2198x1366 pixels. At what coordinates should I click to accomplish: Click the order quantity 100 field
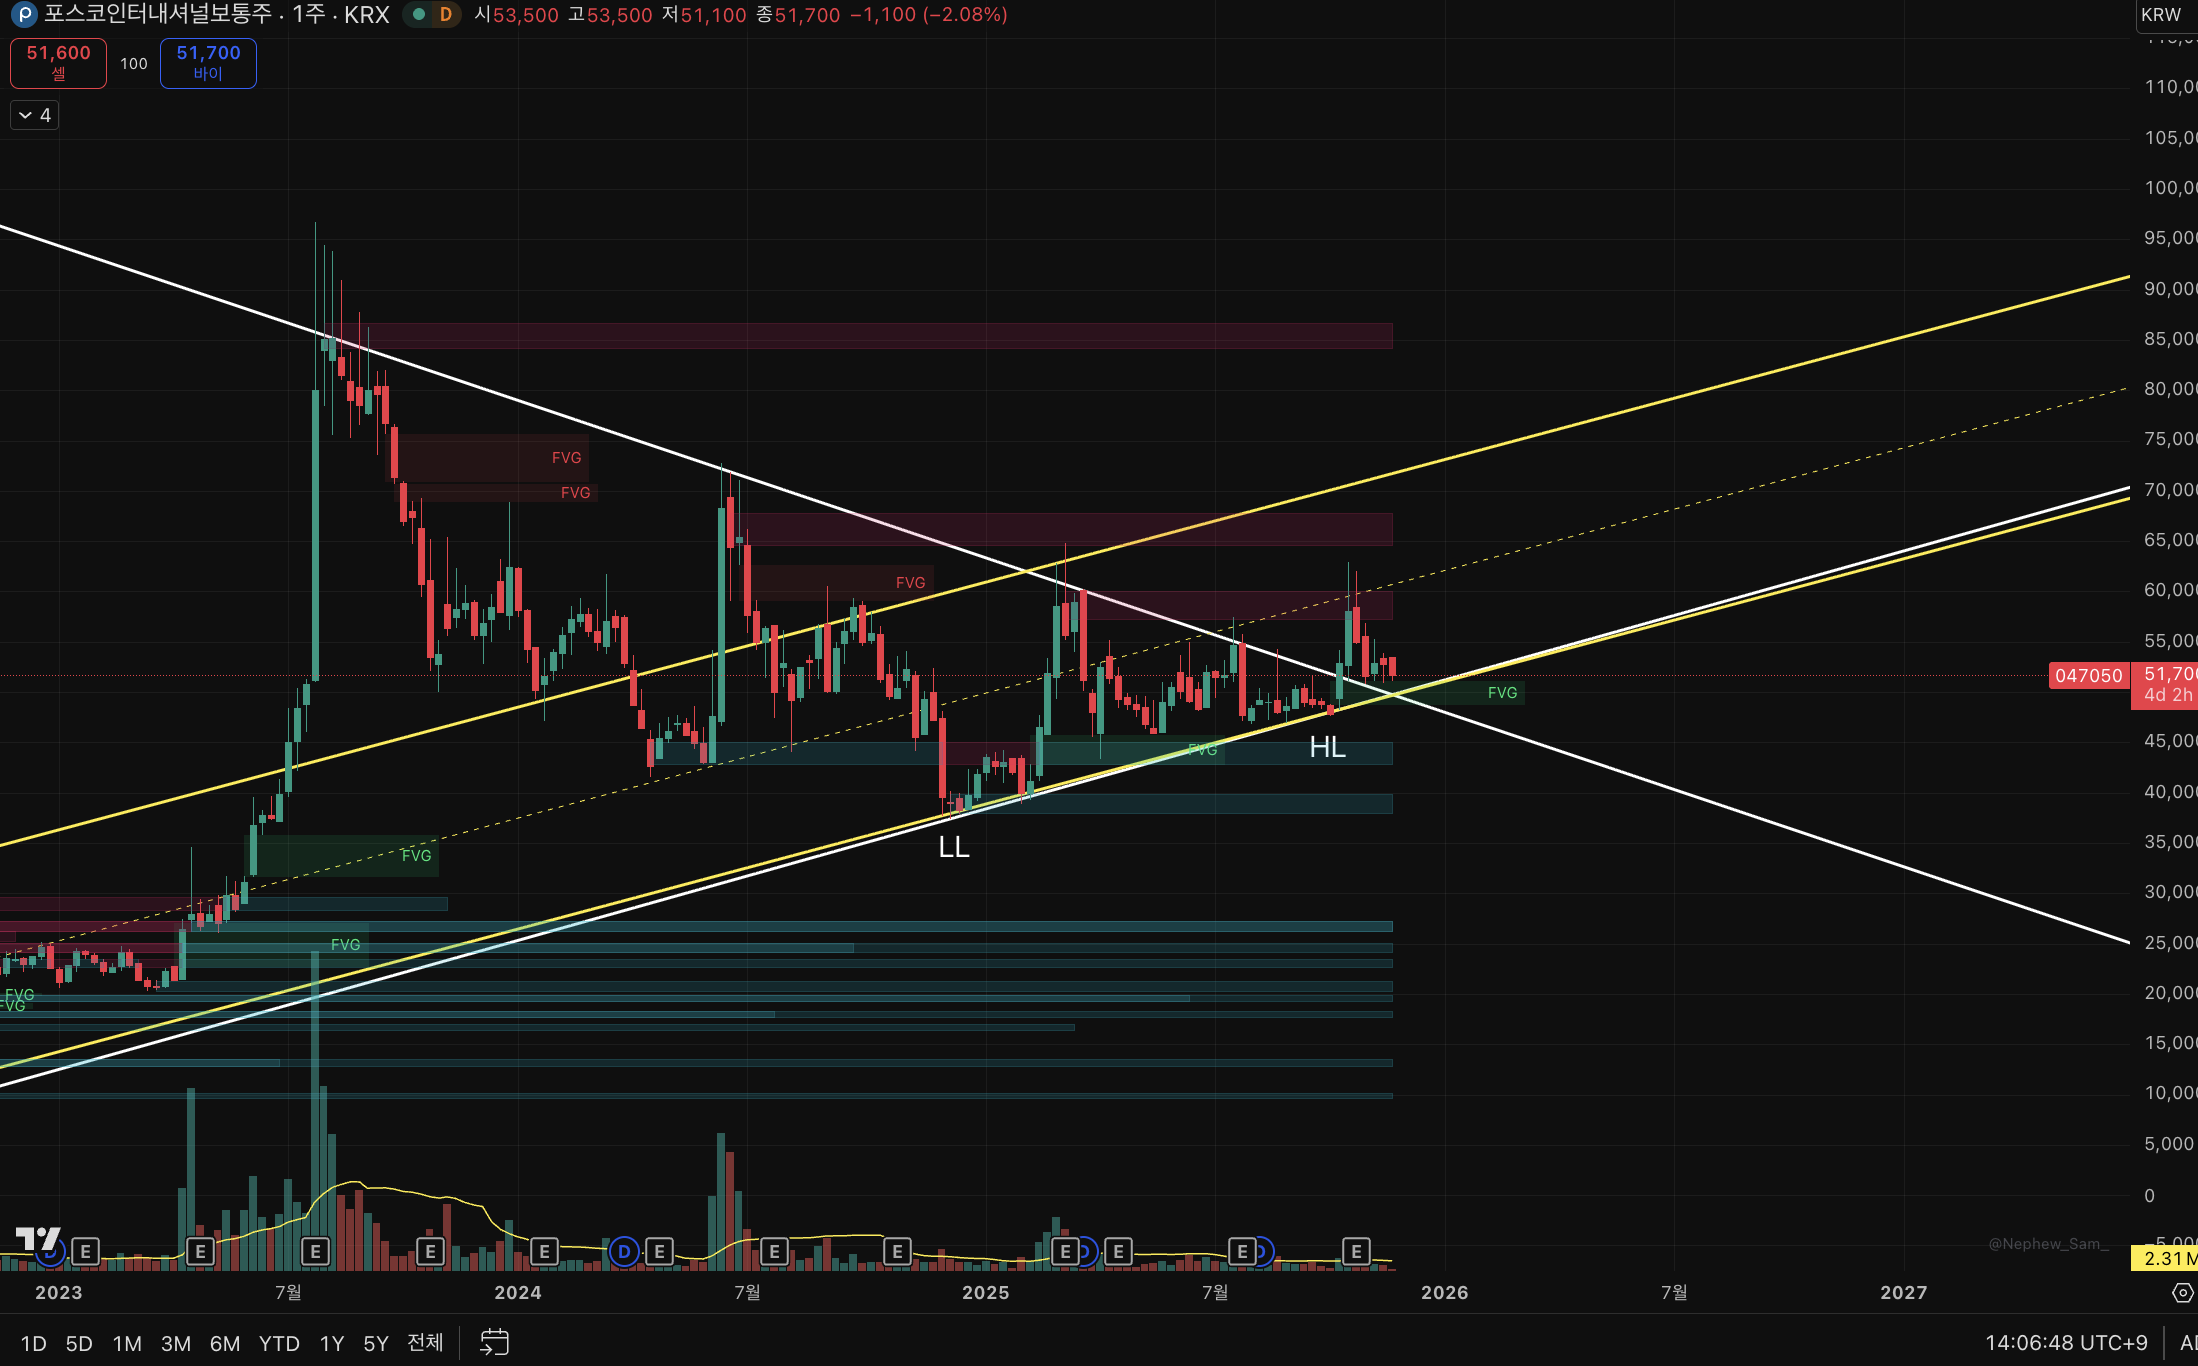(134, 63)
